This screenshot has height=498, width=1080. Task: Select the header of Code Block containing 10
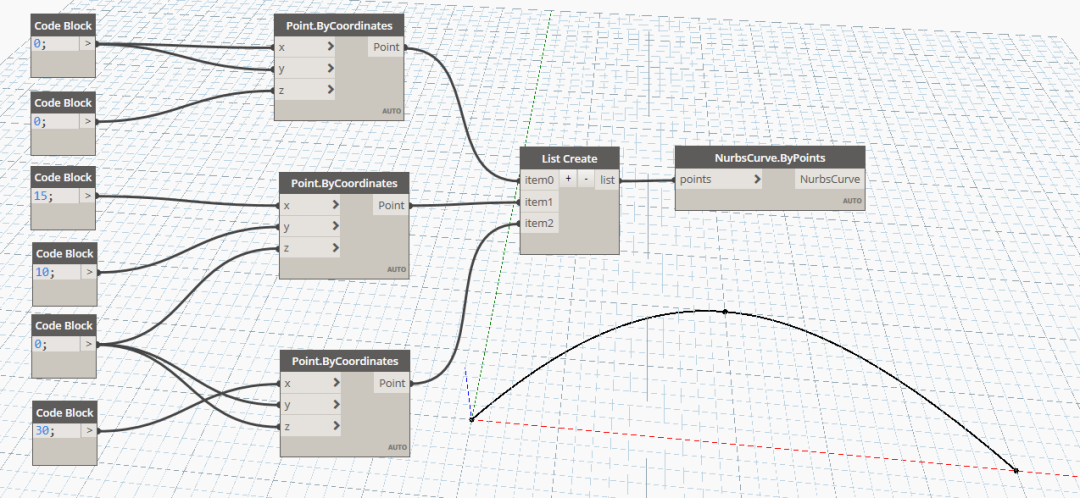coord(64,253)
